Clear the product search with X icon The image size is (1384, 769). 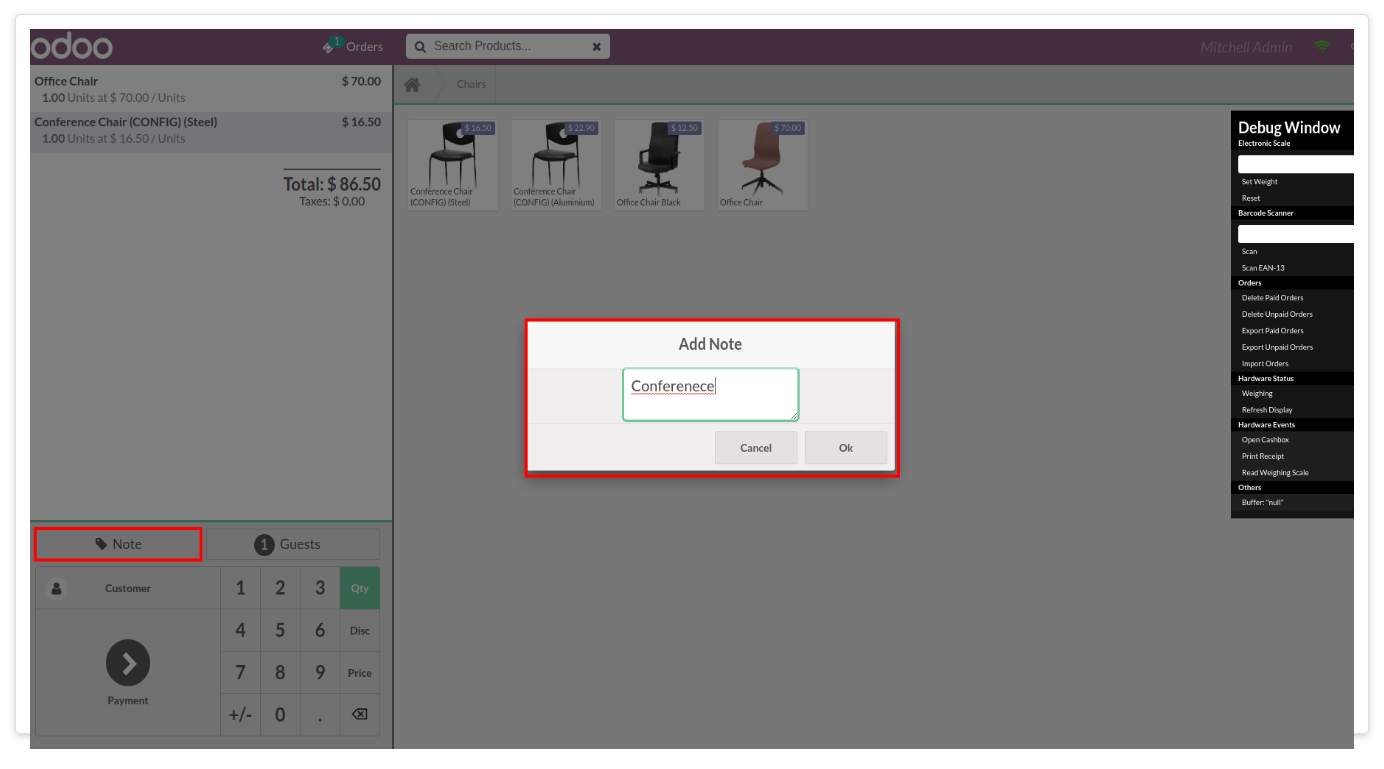point(597,46)
